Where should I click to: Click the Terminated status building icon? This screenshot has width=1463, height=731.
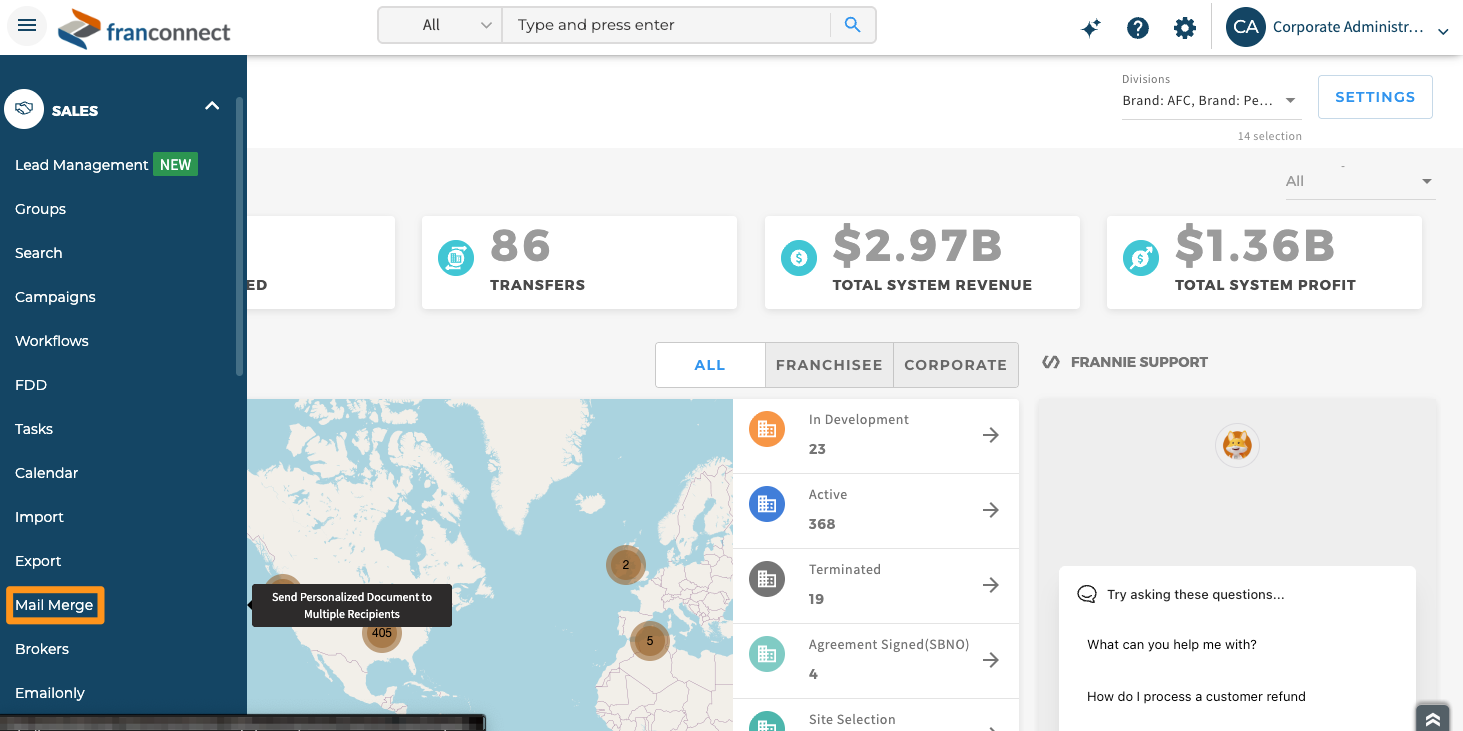[x=767, y=579]
